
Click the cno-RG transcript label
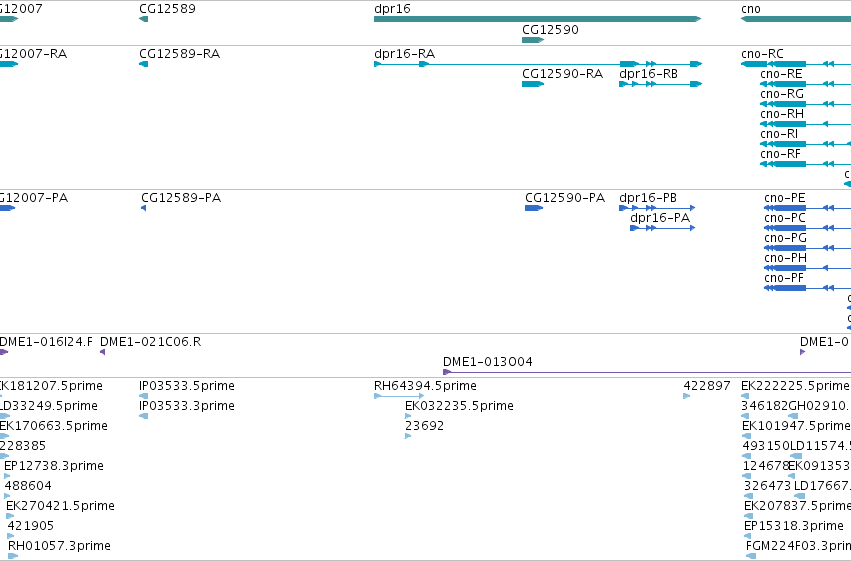click(782, 94)
